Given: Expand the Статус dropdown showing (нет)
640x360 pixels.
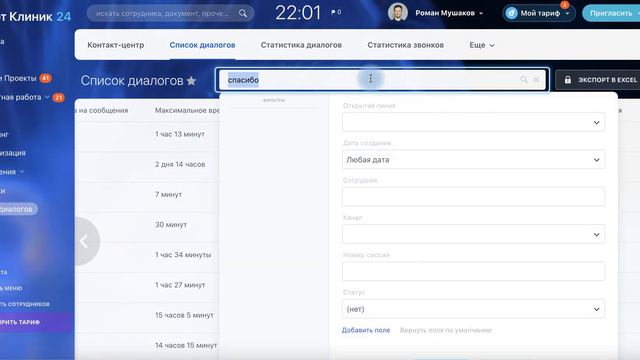Looking at the screenshot, I should (473, 309).
